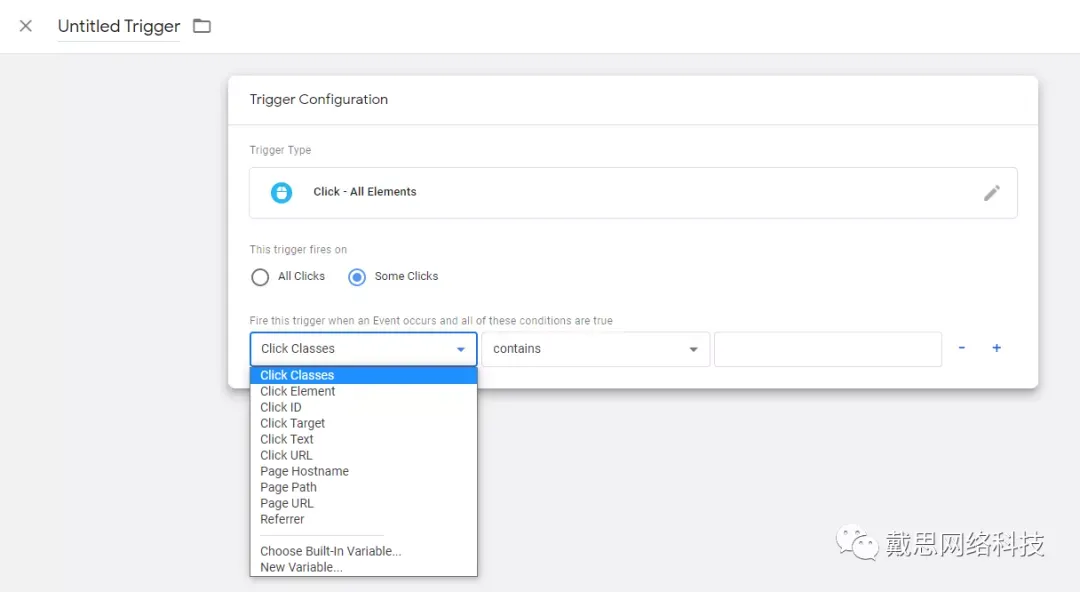This screenshot has width=1080, height=592.
Task: Edit trigger type with the pencil icon
Action: coord(991,193)
